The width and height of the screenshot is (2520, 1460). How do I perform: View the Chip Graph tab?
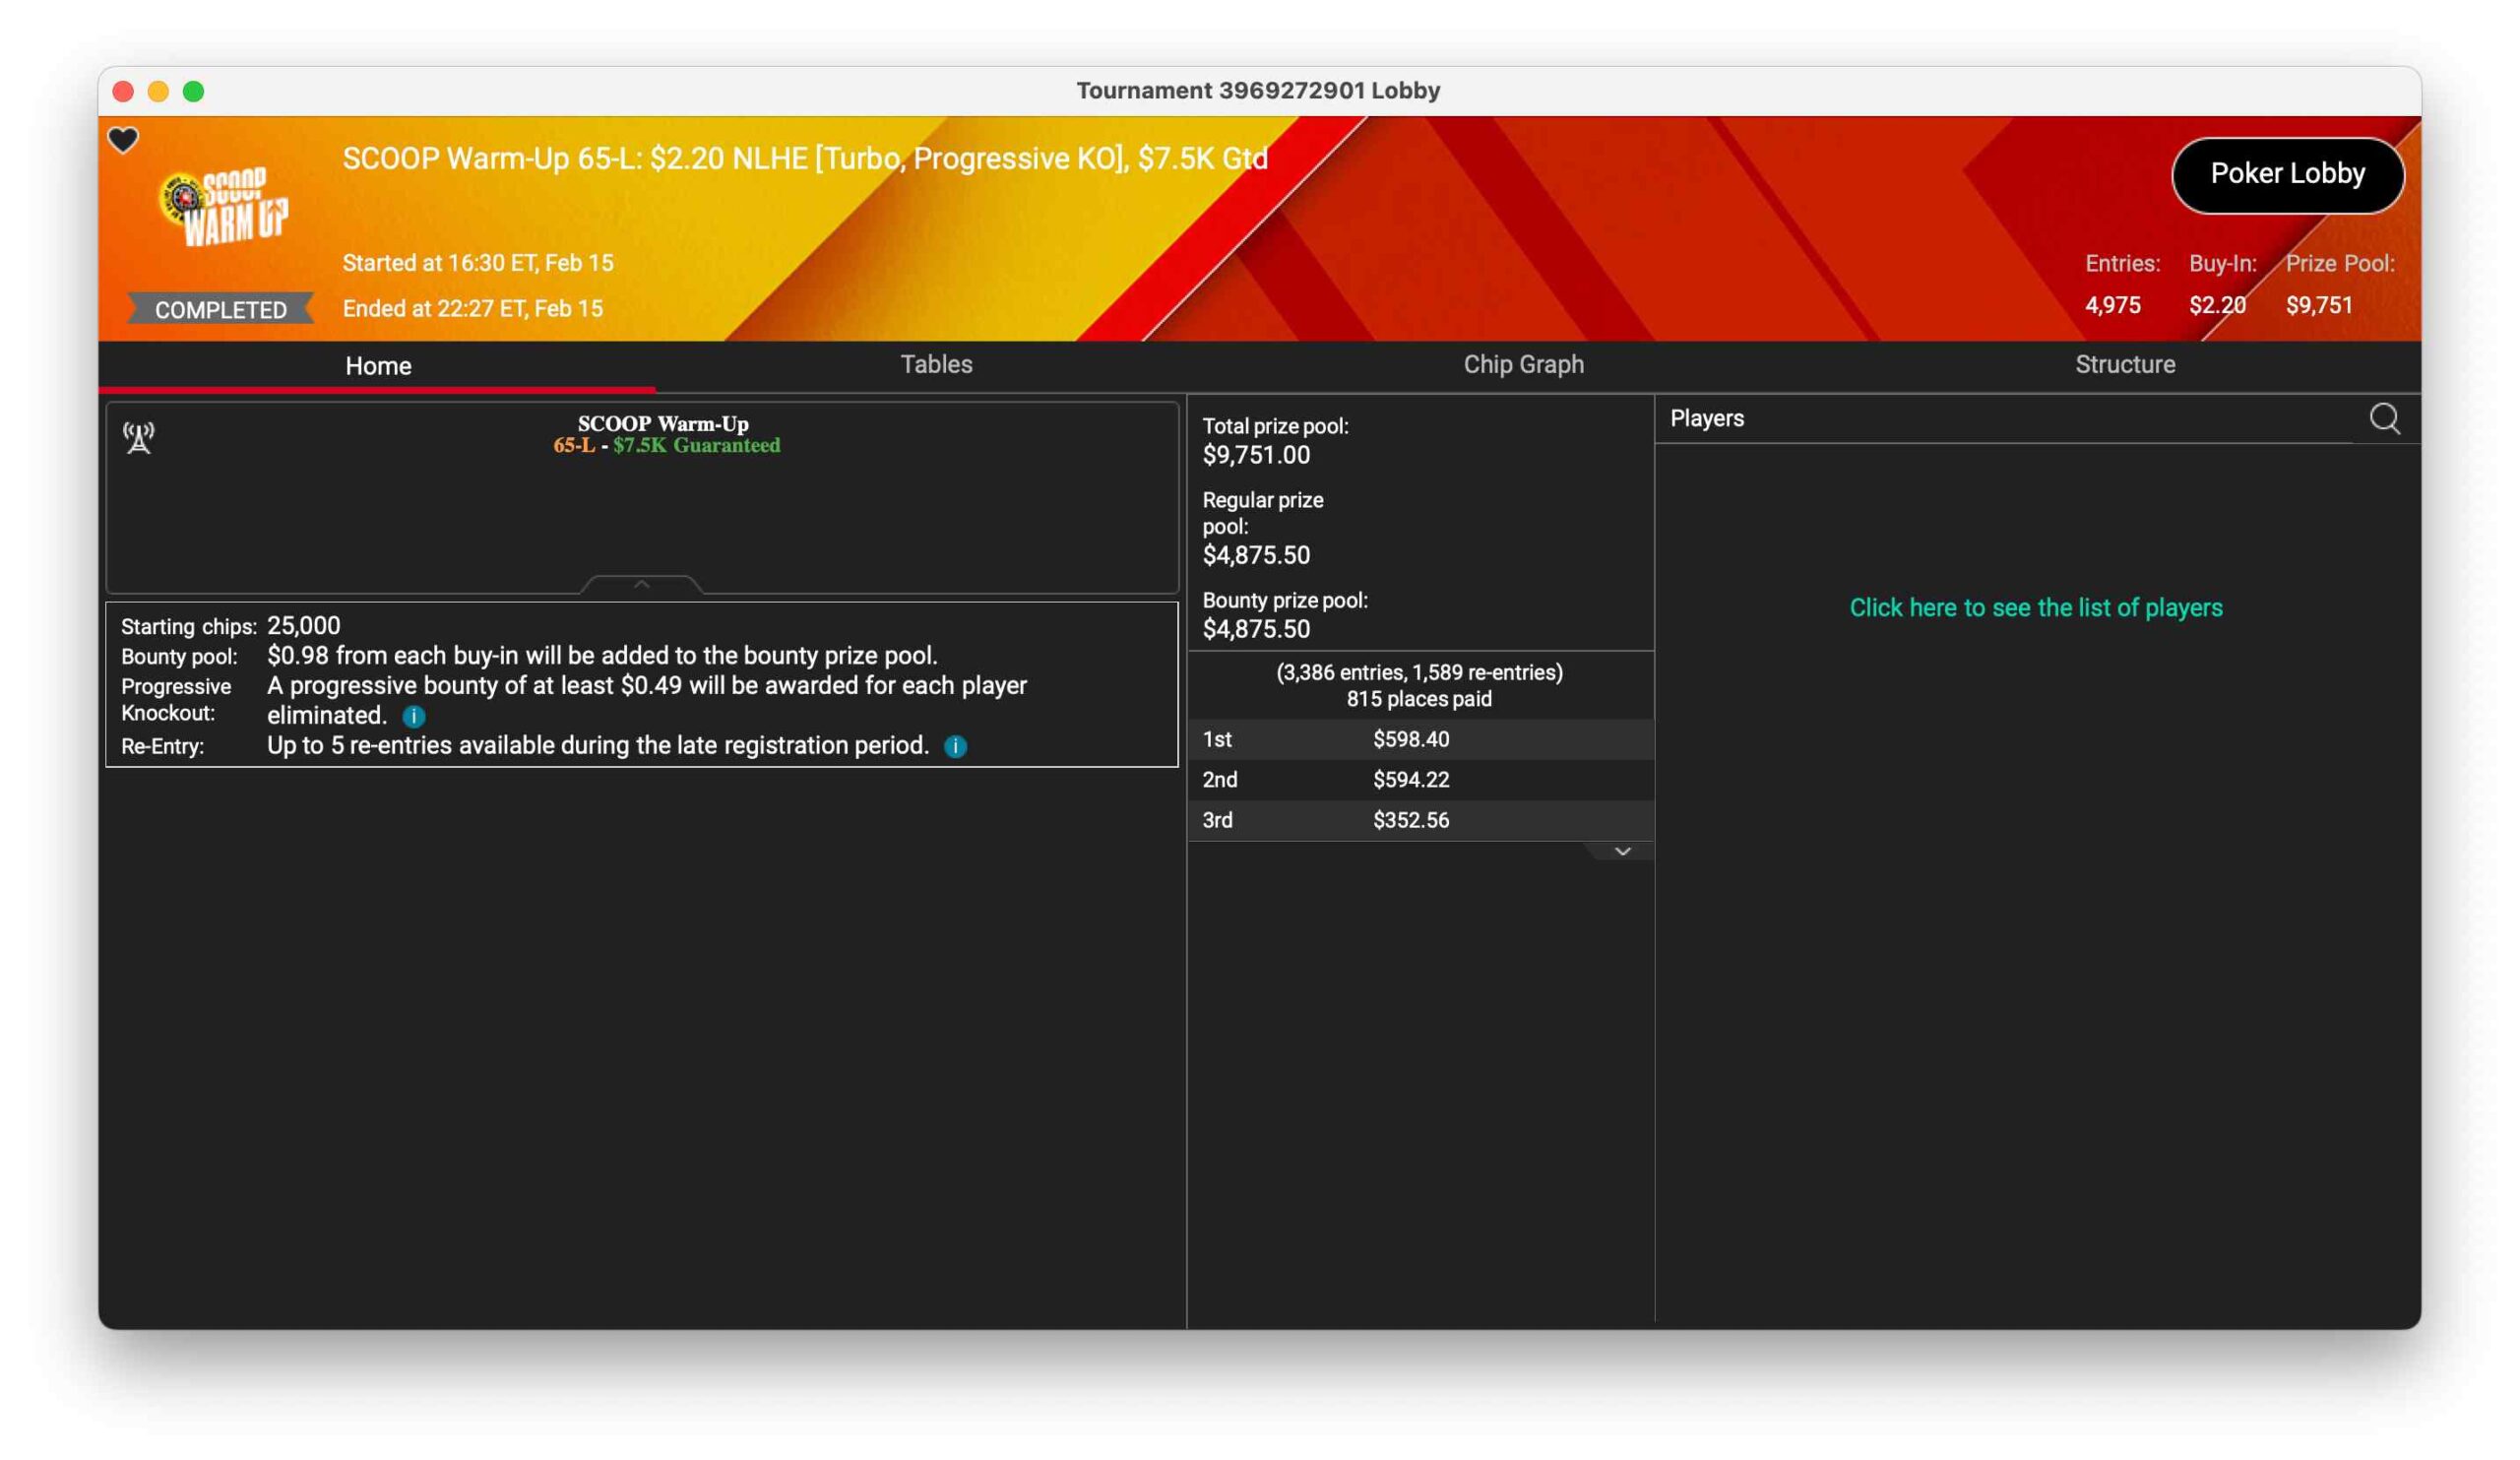click(x=1523, y=364)
